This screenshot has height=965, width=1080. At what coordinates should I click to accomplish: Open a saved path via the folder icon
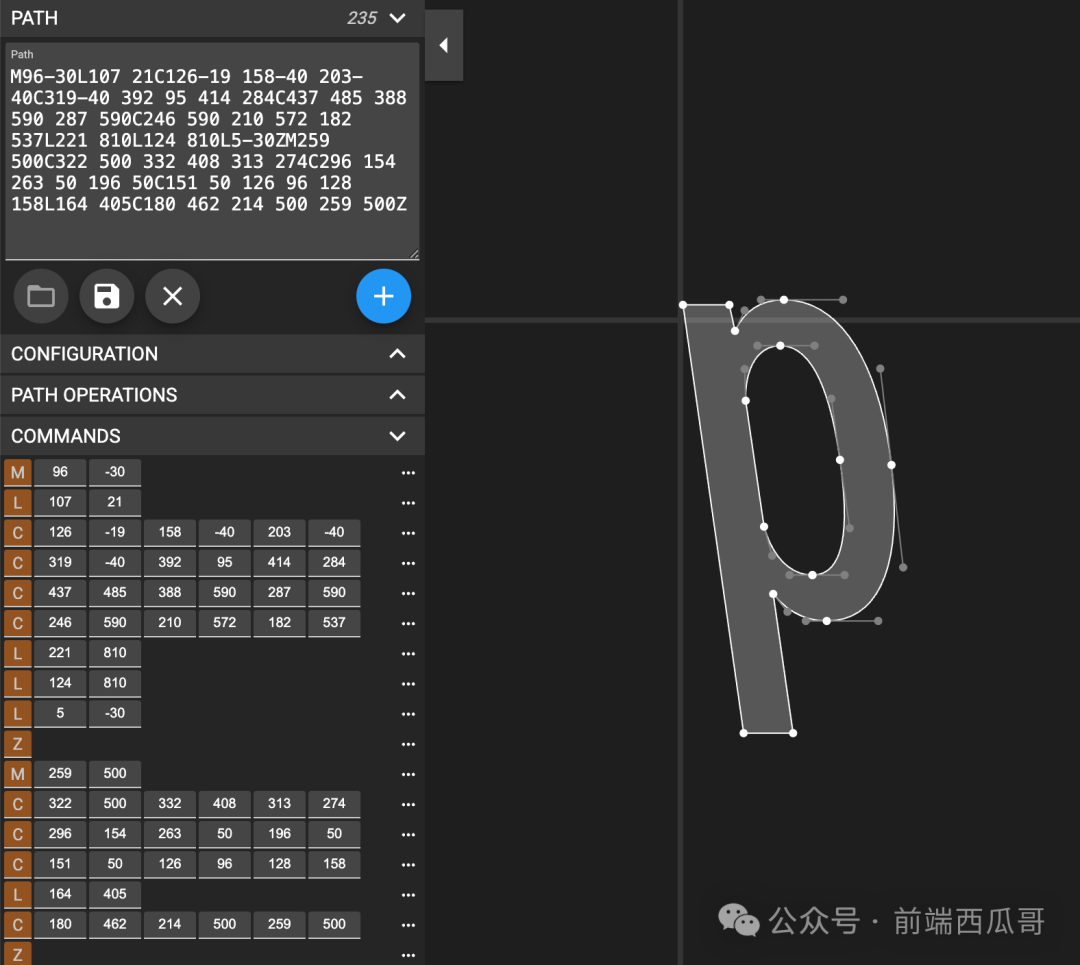tap(40, 296)
